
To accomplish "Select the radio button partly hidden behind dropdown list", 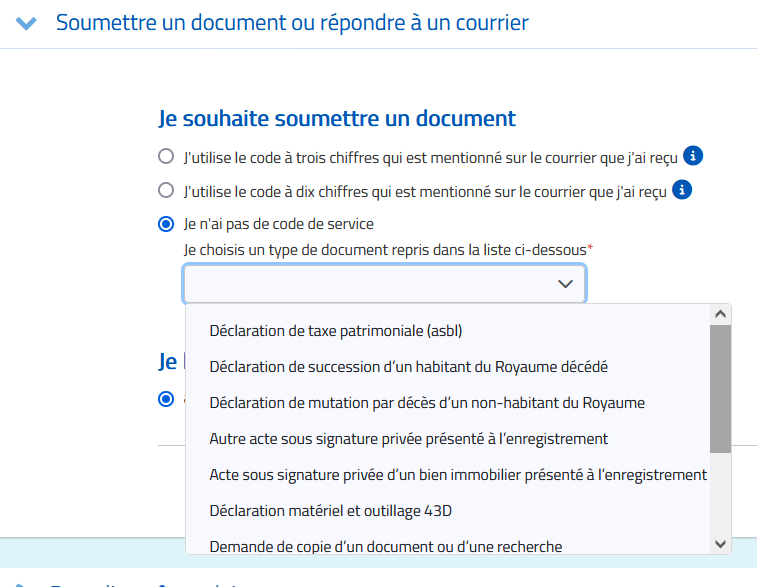I will pos(166,399).
